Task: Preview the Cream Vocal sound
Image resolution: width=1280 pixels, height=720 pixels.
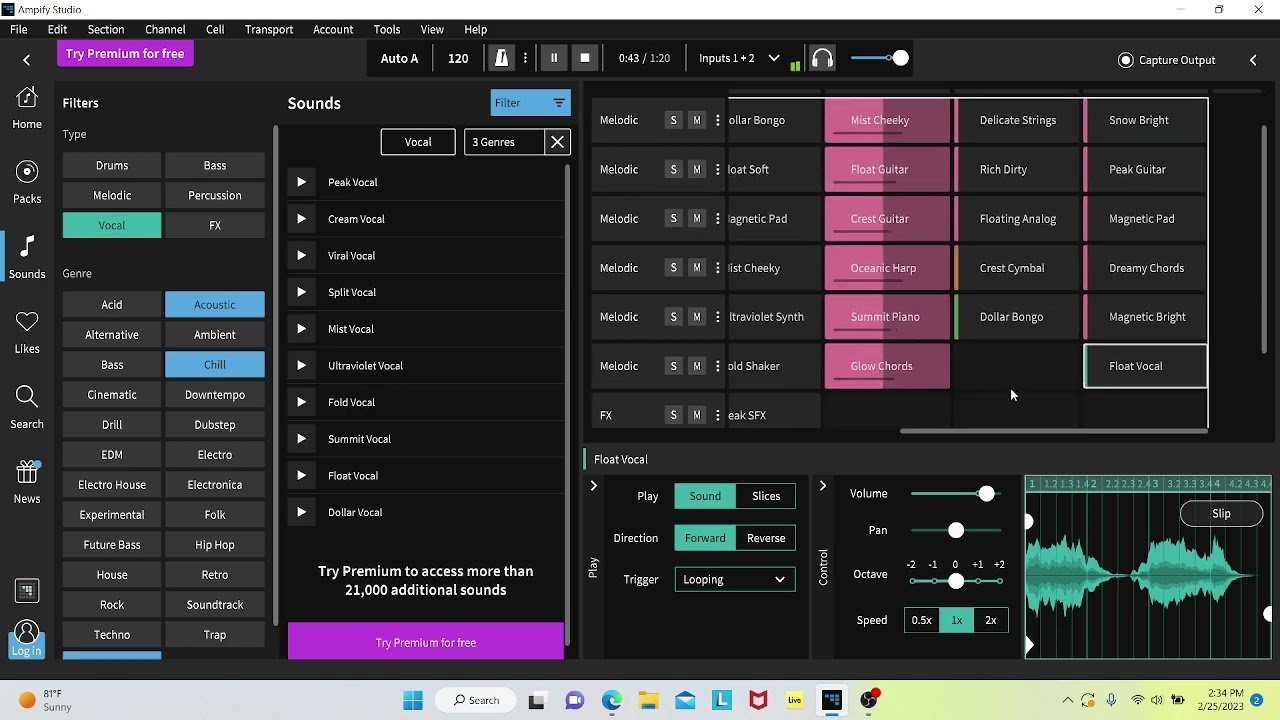Action: click(x=301, y=219)
